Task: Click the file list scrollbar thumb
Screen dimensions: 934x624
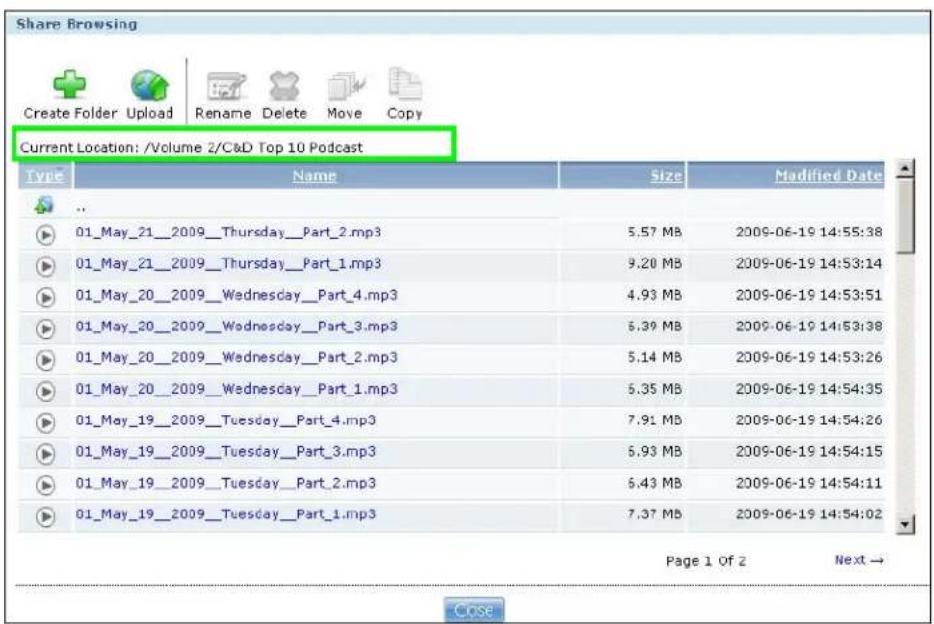Action: click(905, 217)
